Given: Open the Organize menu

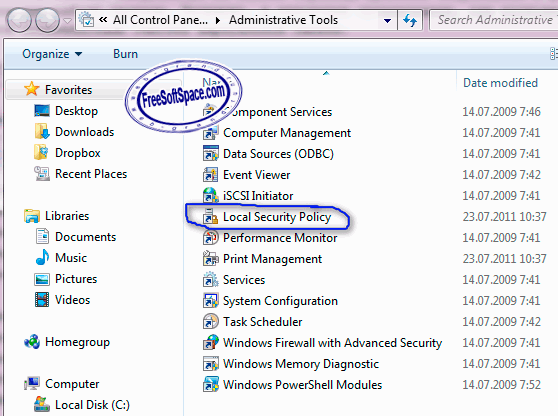Looking at the screenshot, I should [52, 54].
